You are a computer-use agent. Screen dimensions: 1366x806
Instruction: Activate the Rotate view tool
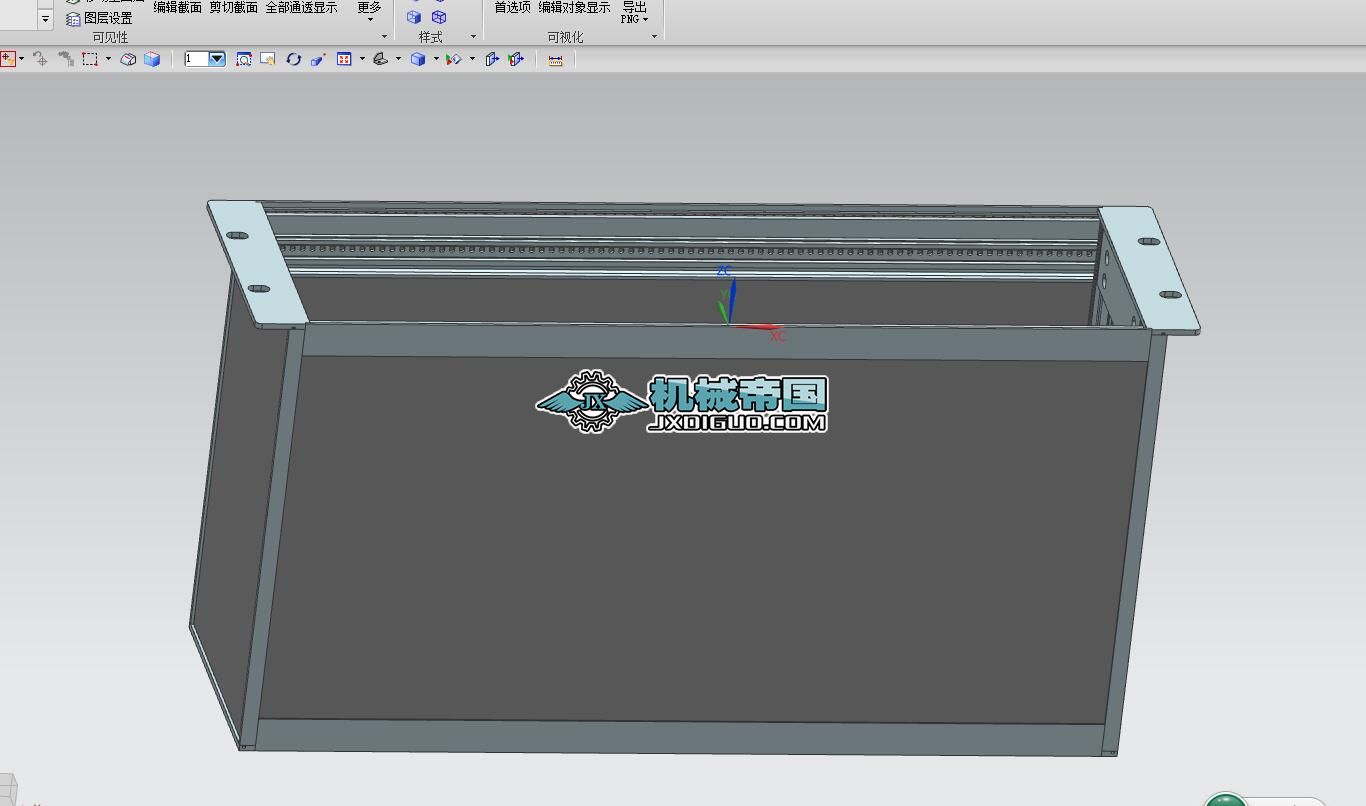click(x=293, y=59)
